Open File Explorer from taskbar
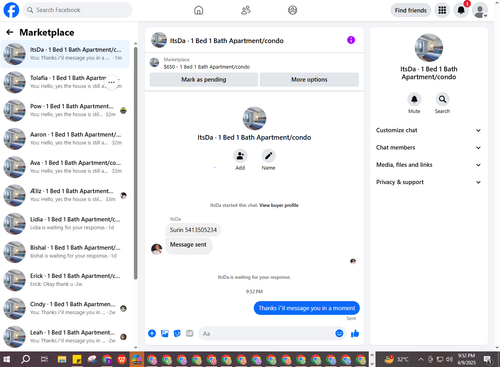This screenshot has height=367, width=500. pos(62,359)
